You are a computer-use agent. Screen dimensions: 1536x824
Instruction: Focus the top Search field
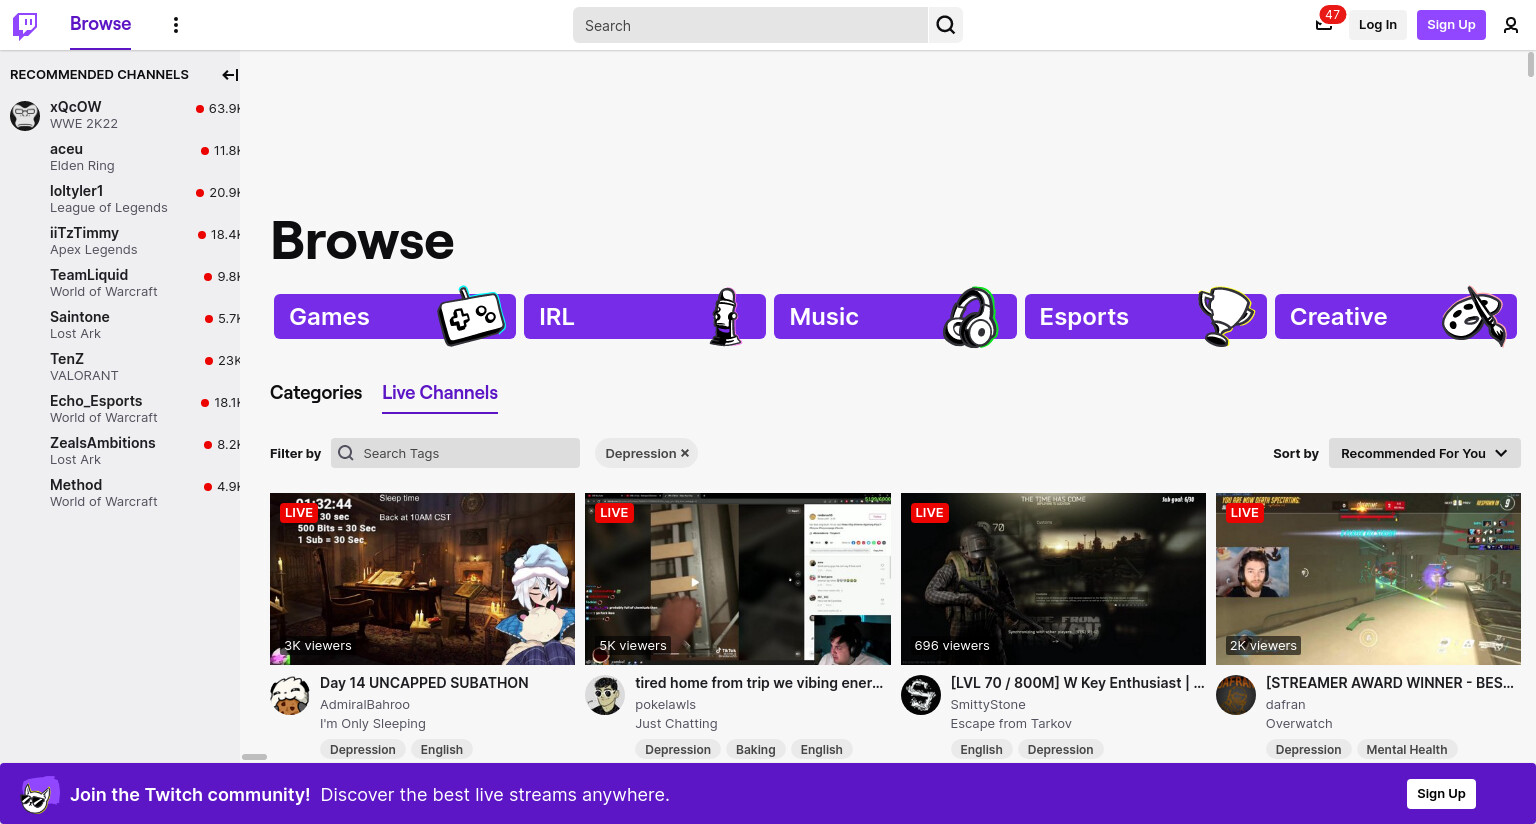point(750,25)
